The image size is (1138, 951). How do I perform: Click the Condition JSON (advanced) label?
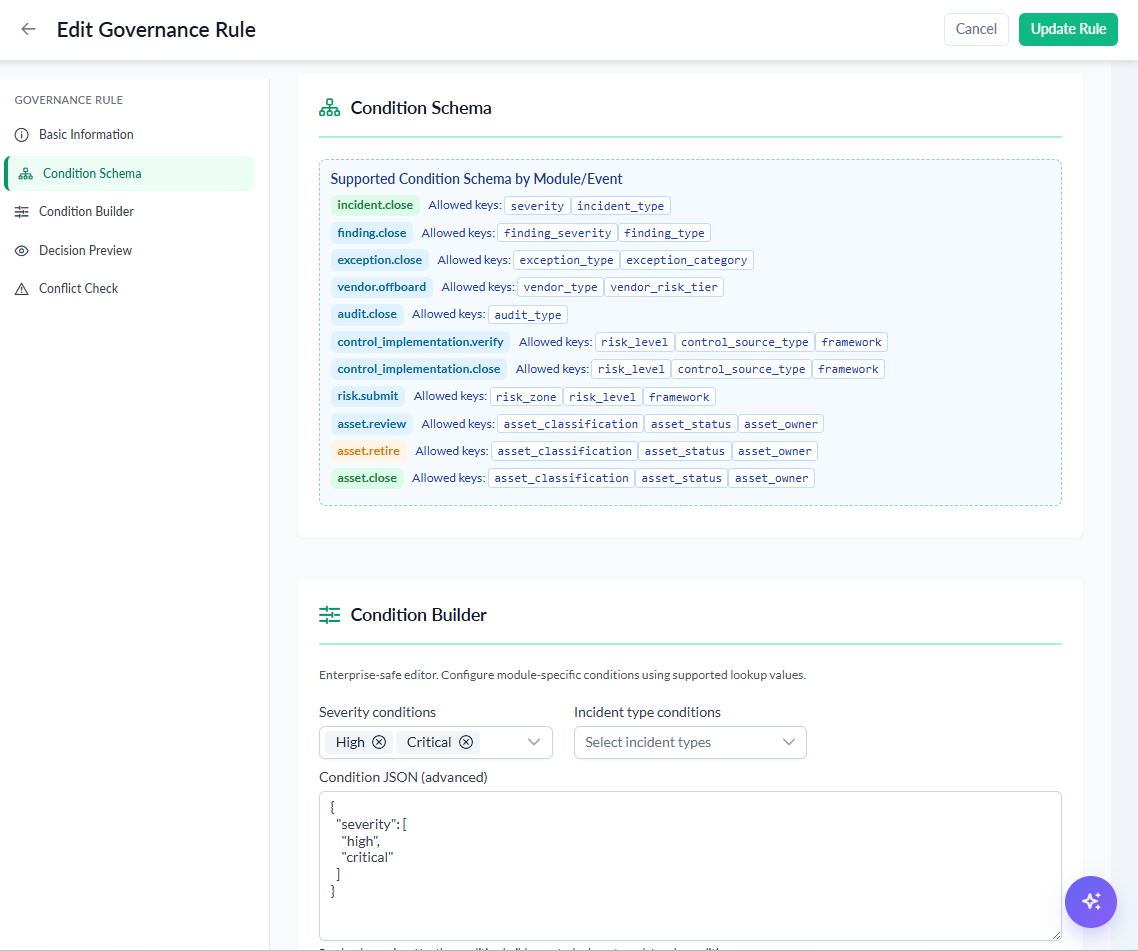pos(403,777)
